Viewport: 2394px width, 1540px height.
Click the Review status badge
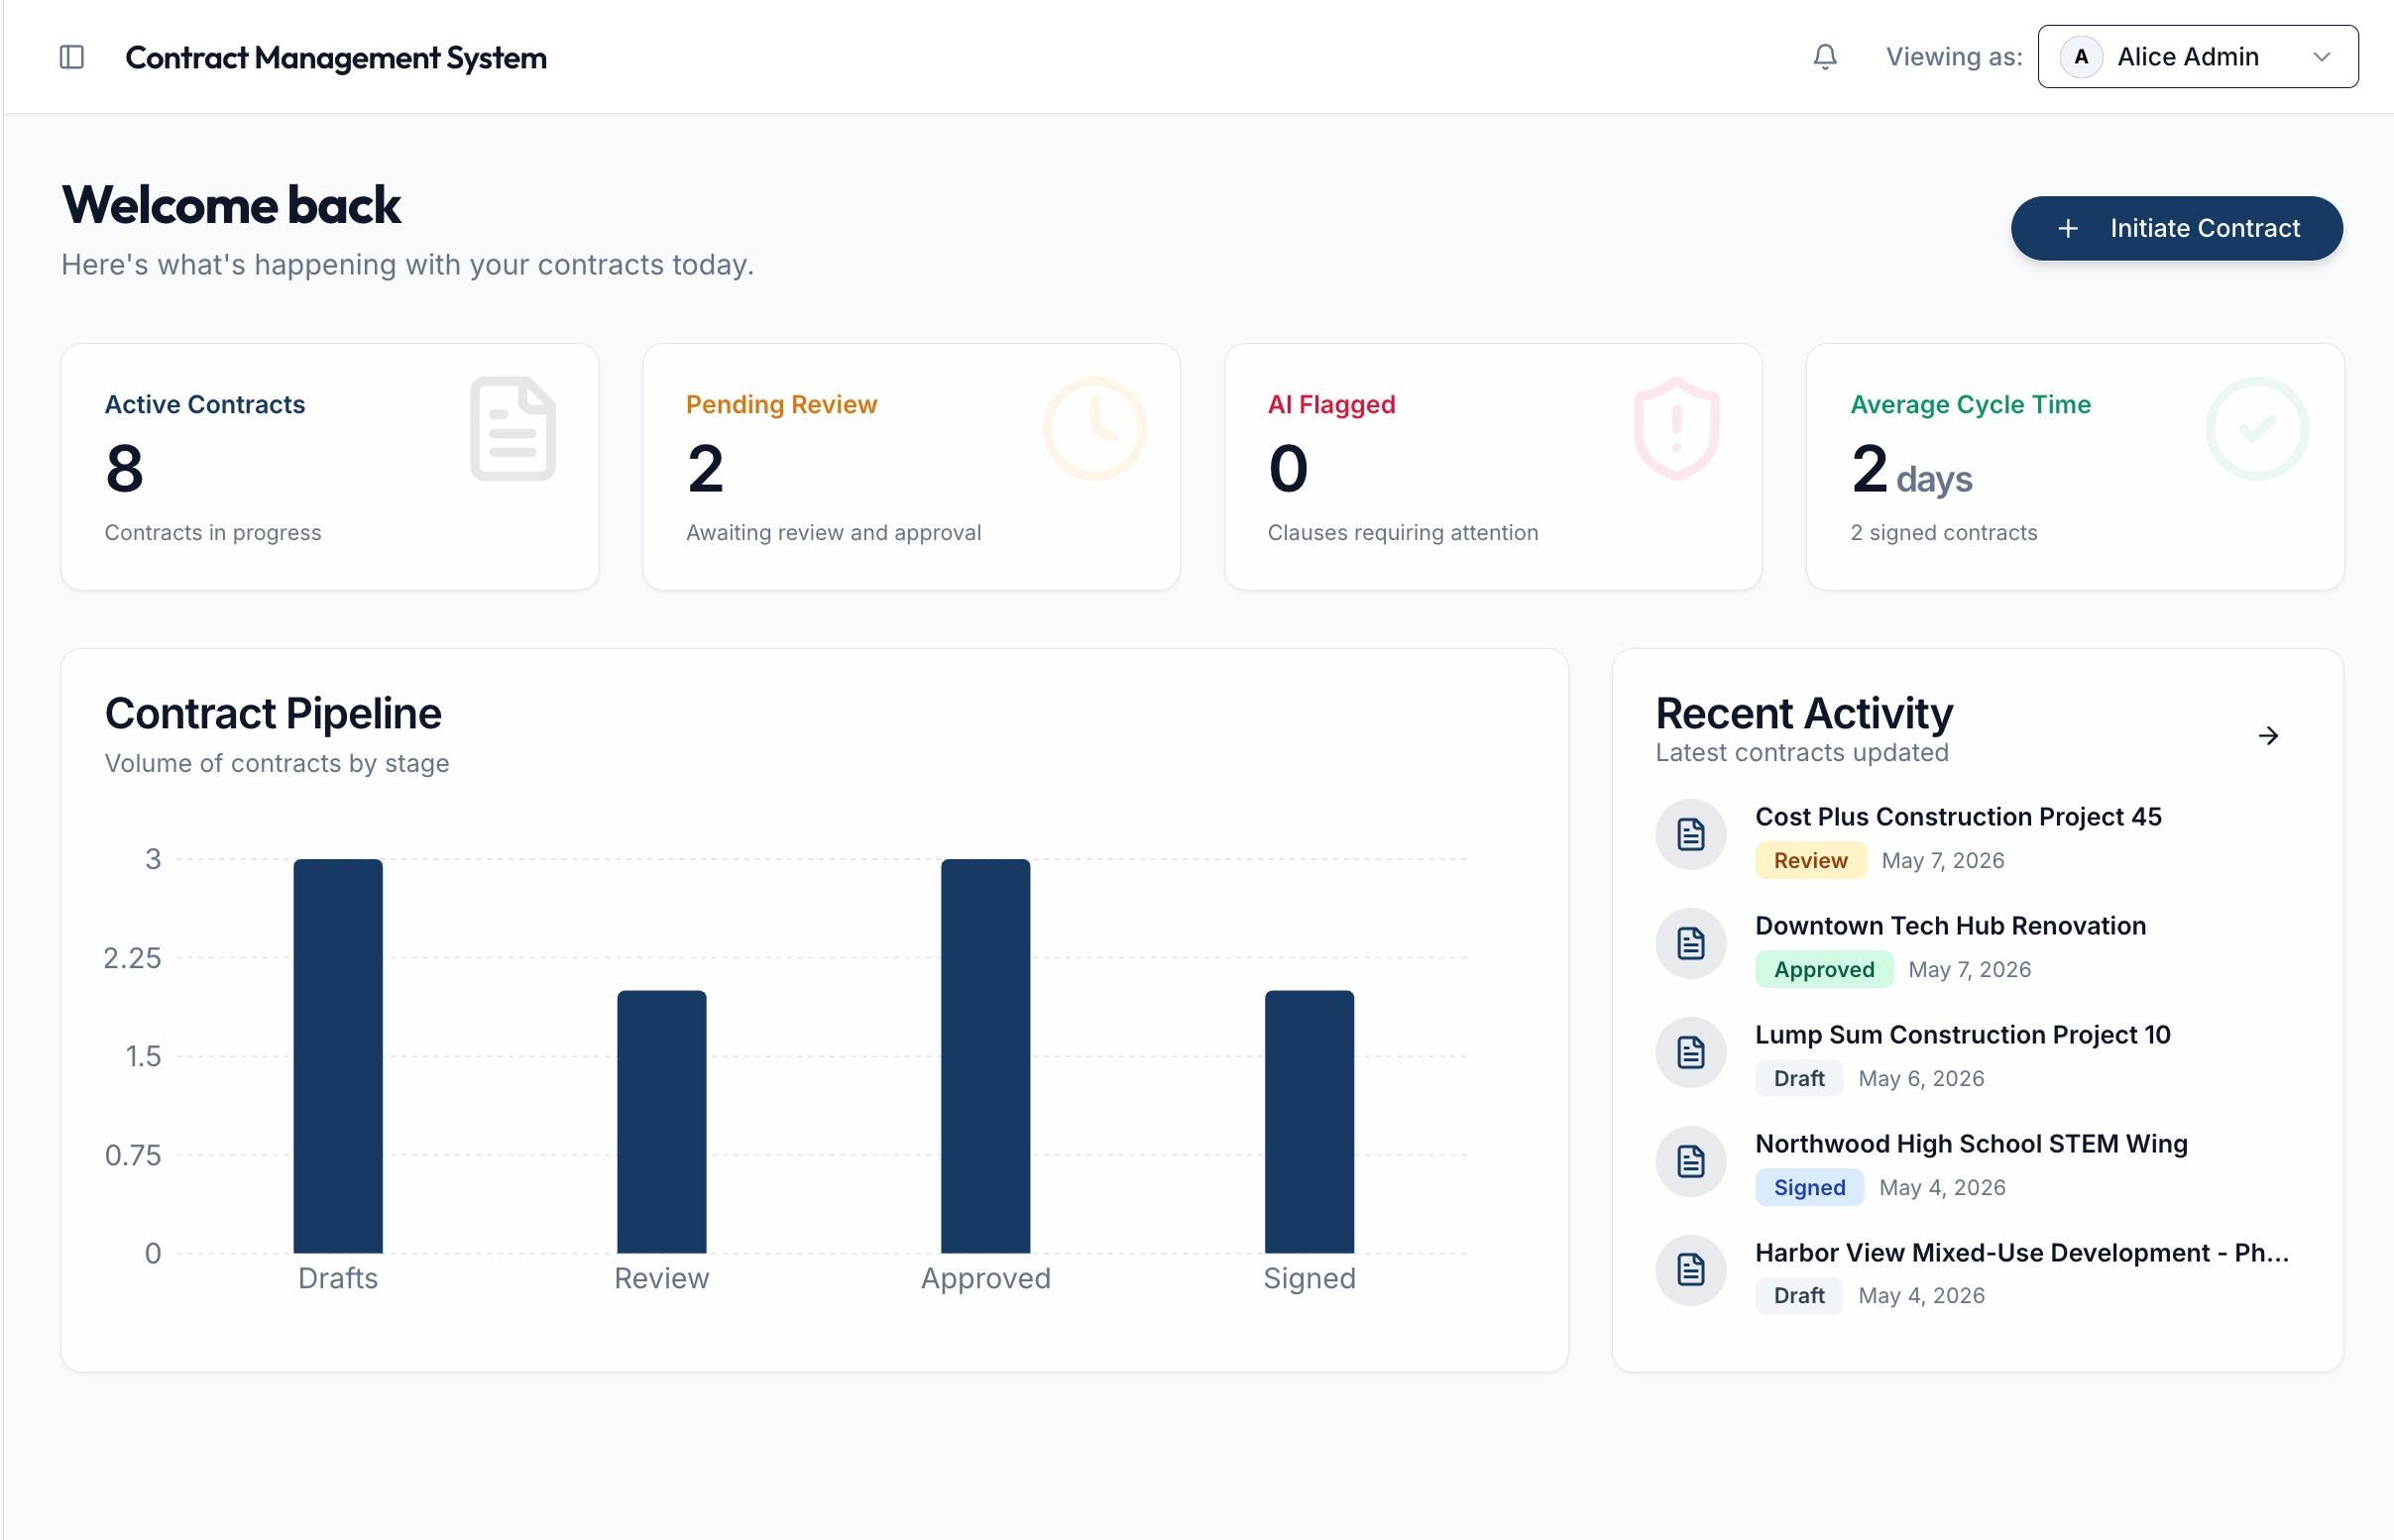coord(1811,861)
